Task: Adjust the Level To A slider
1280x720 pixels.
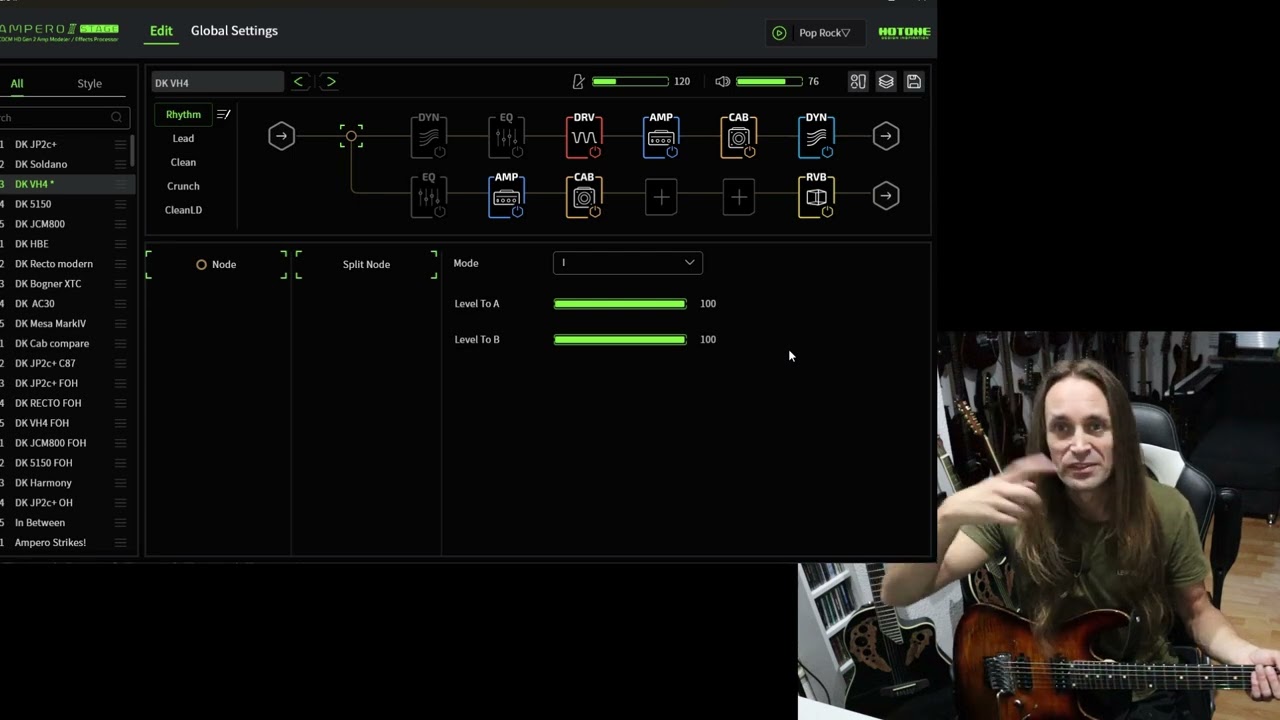Action: click(x=620, y=303)
